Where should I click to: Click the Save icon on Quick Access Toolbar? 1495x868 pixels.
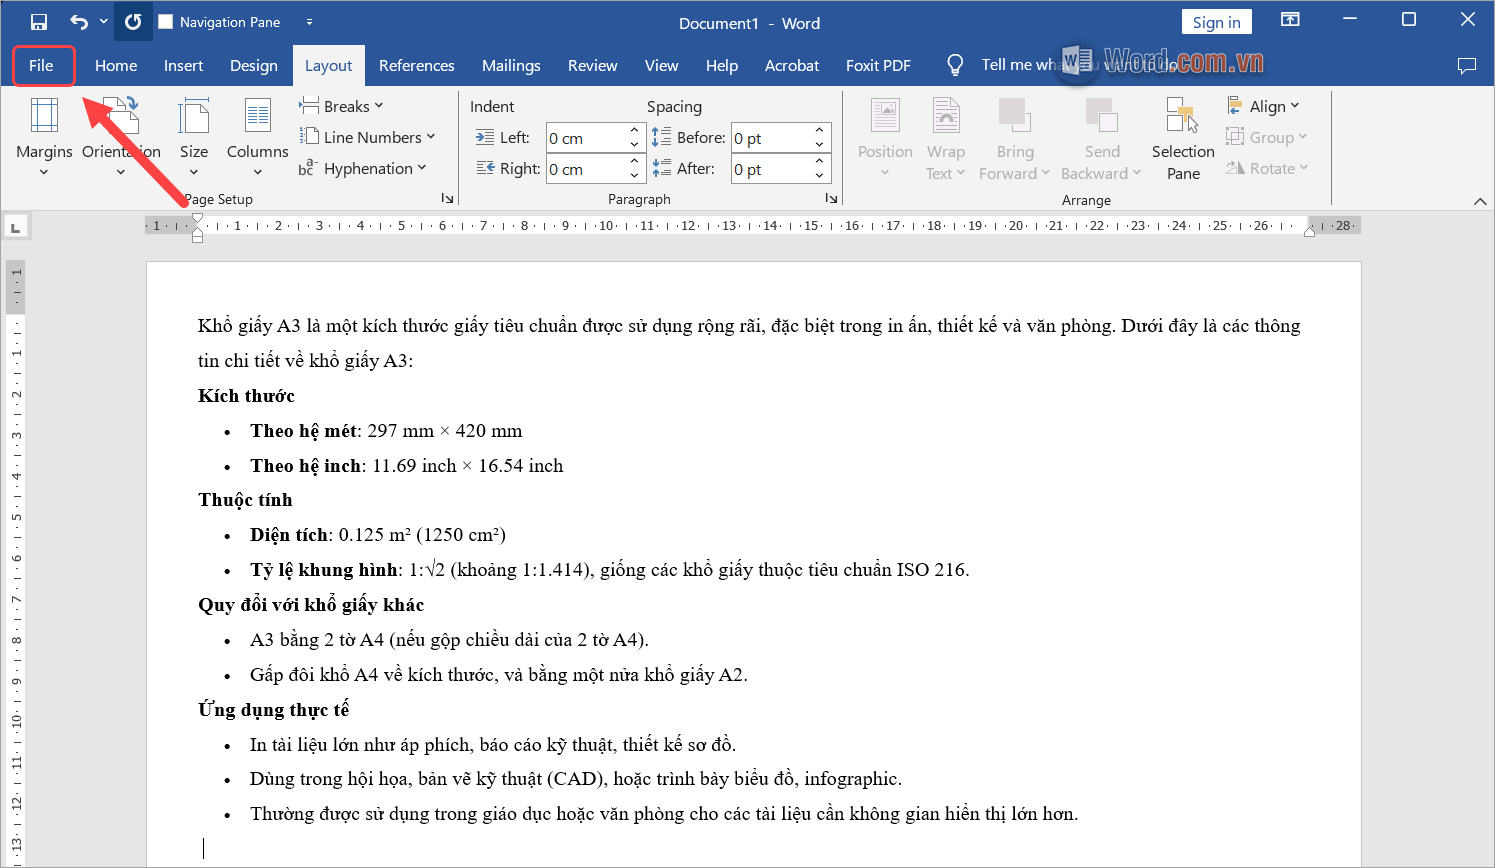coord(39,20)
